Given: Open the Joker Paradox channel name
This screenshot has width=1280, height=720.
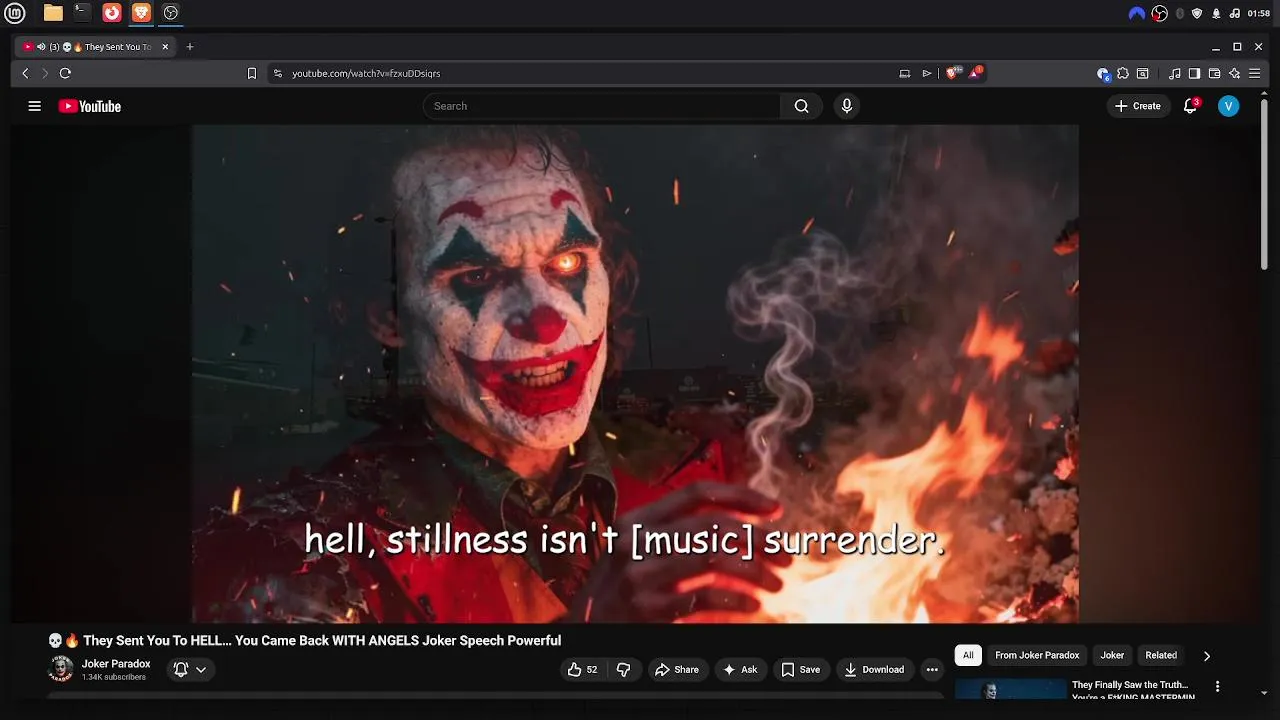Looking at the screenshot, I should [x=116, y=664].
